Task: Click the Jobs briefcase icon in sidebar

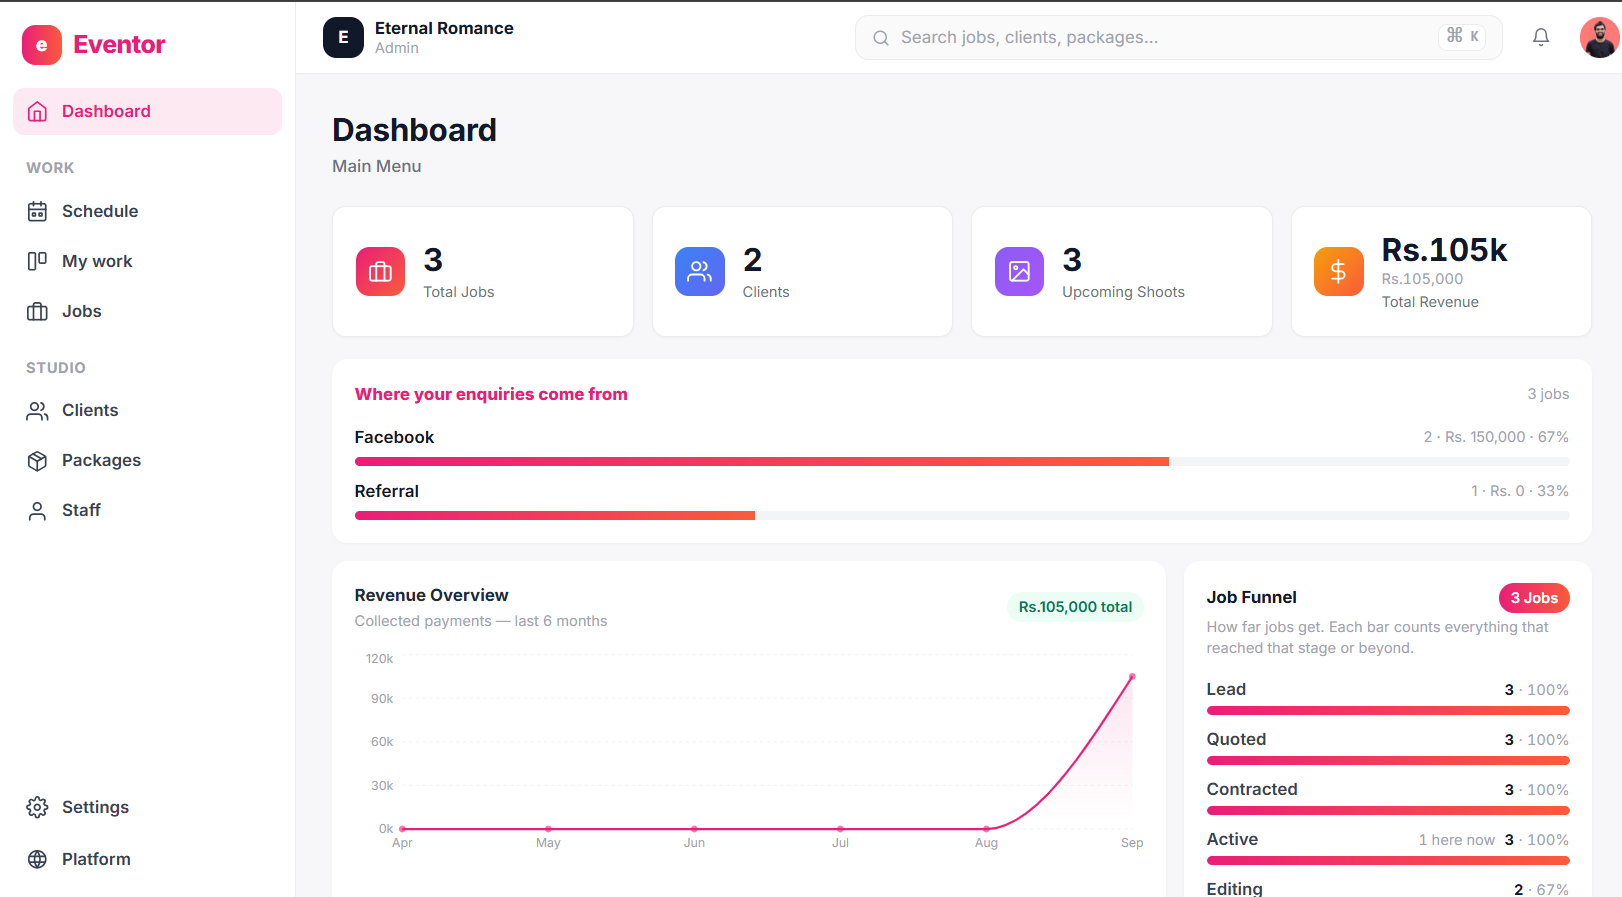Action: click(x=37, y=311)
